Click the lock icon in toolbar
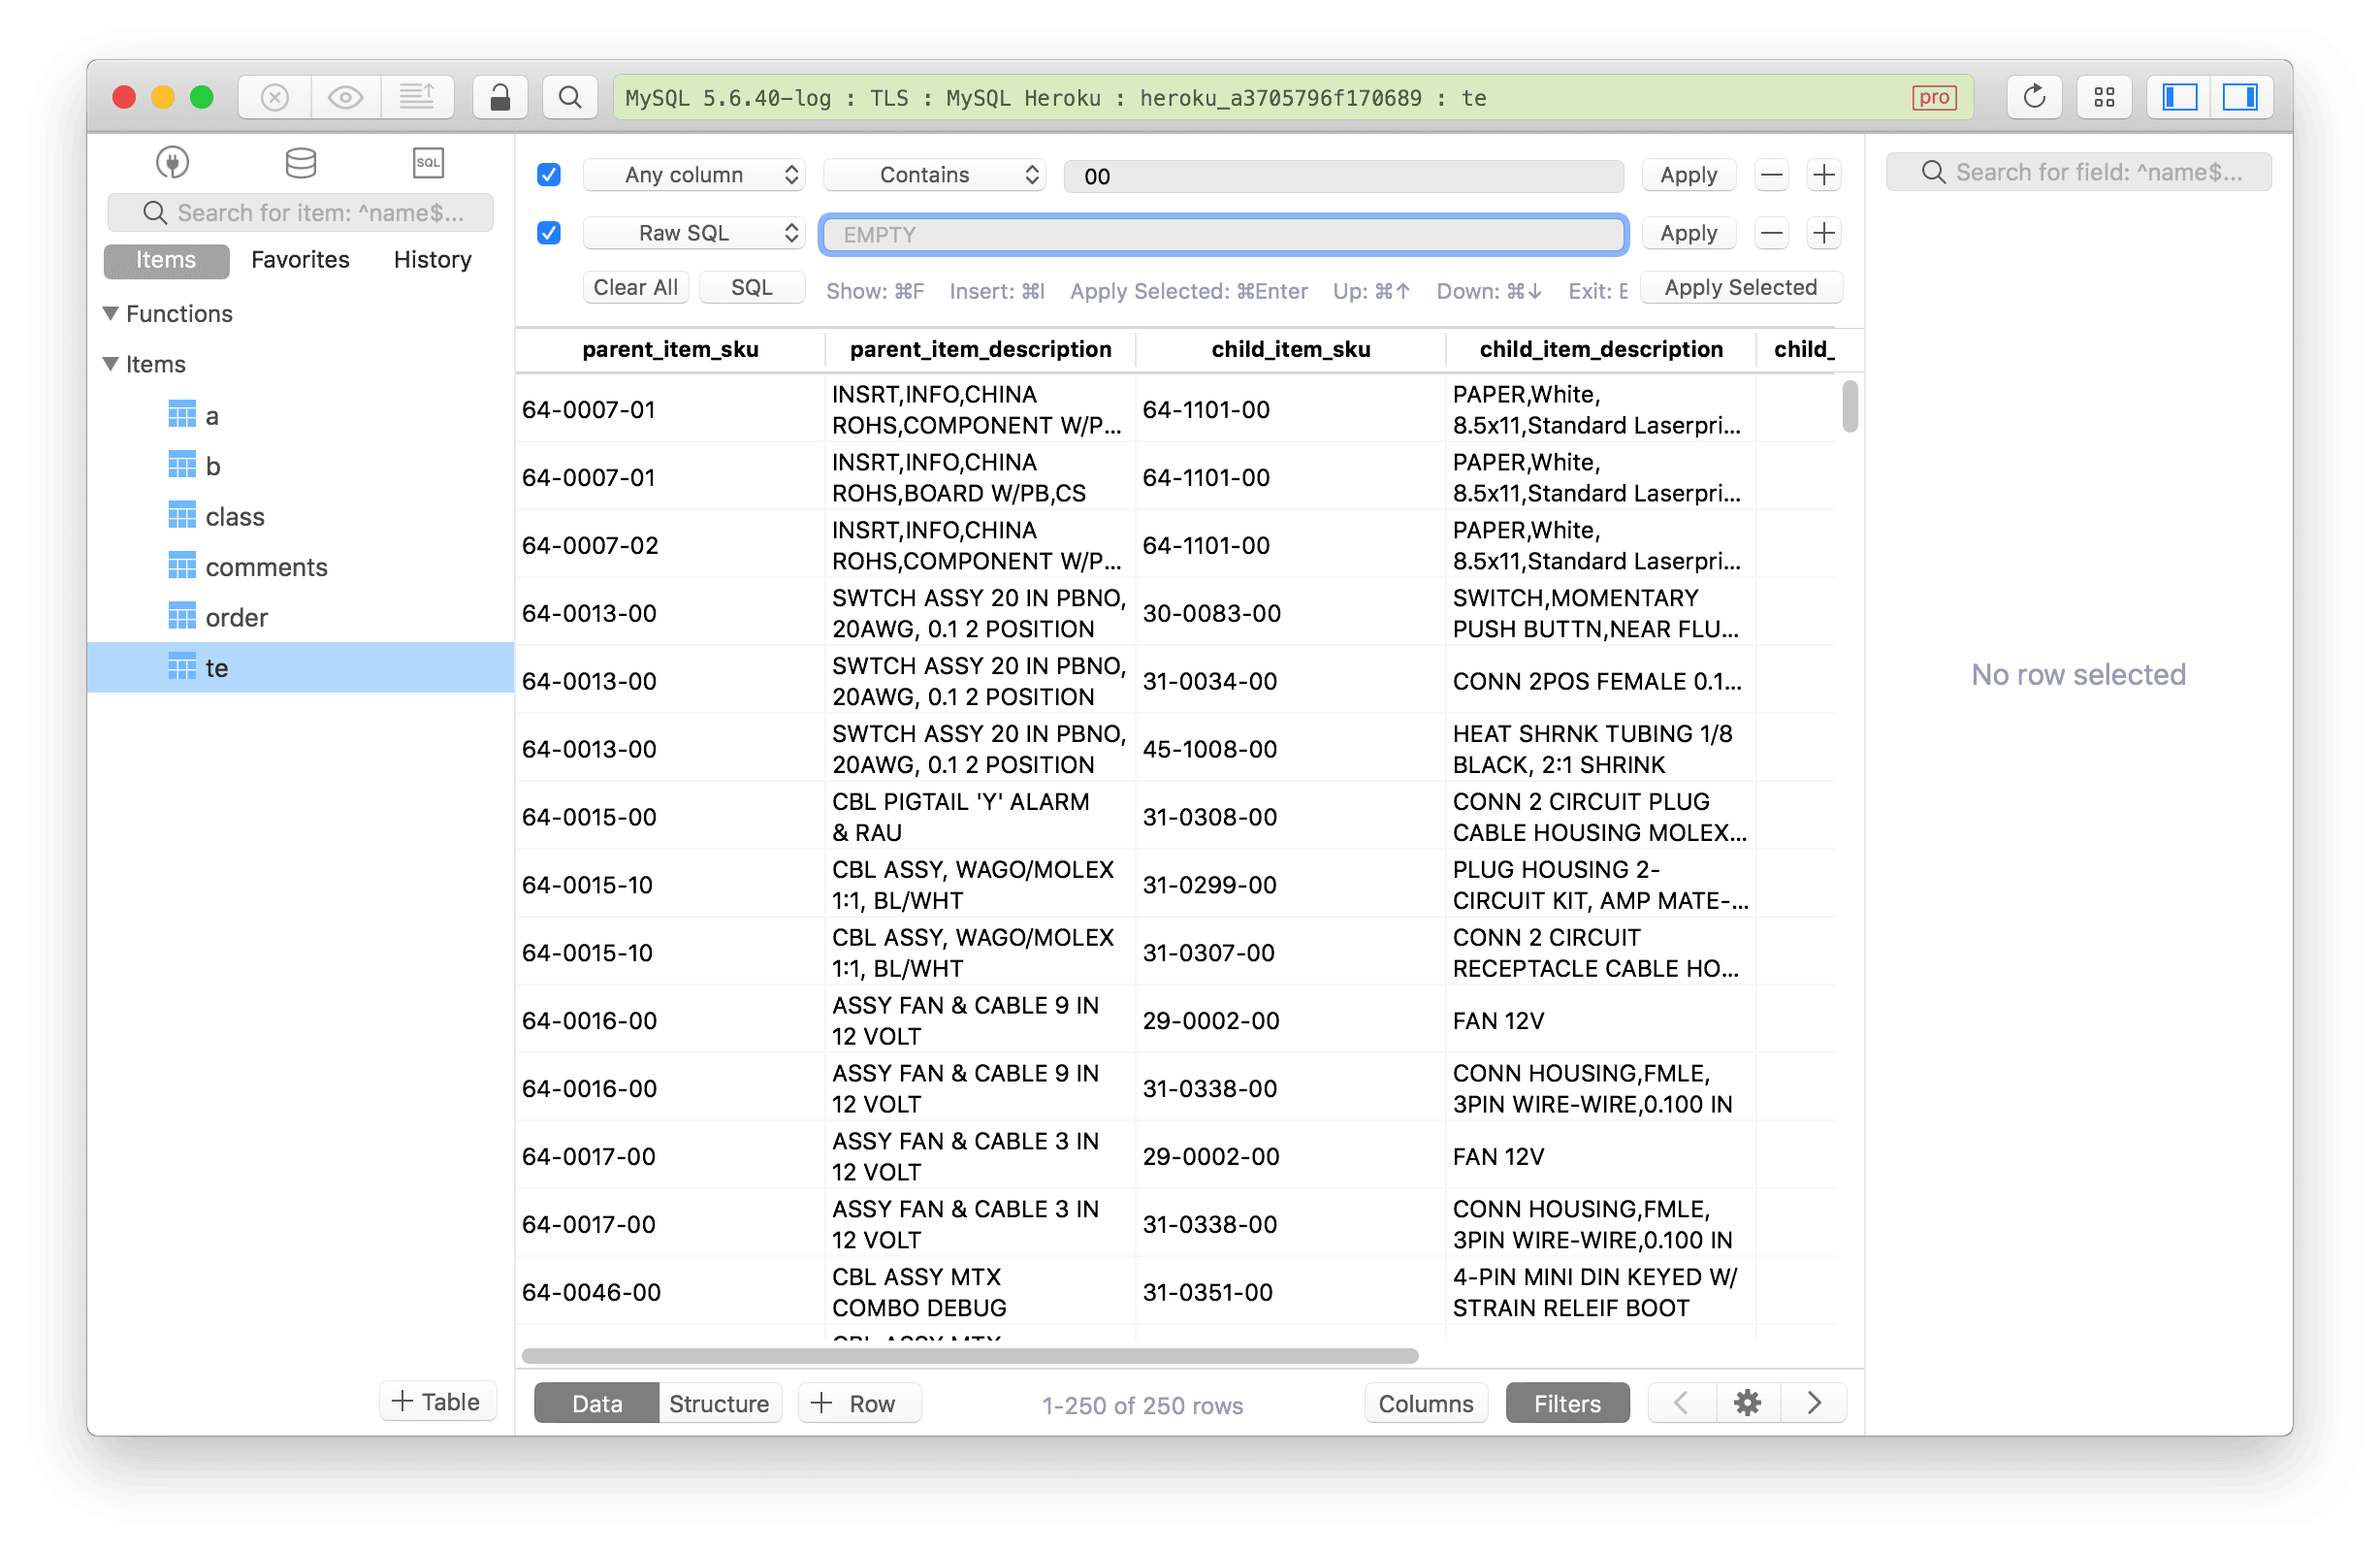 click(x=500, y=97)
